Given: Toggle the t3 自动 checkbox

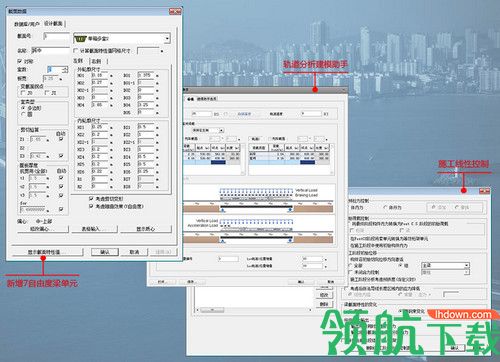Looking at the screenshot, I should 61,195.
